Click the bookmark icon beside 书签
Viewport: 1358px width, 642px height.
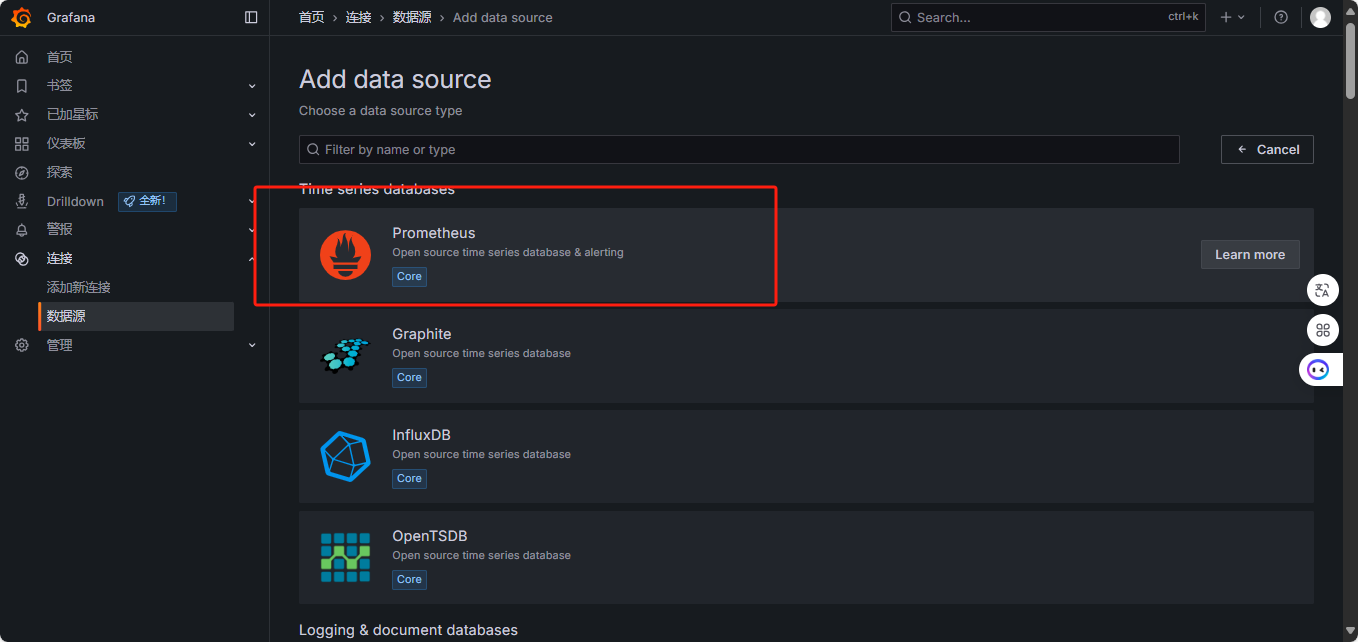22,86
